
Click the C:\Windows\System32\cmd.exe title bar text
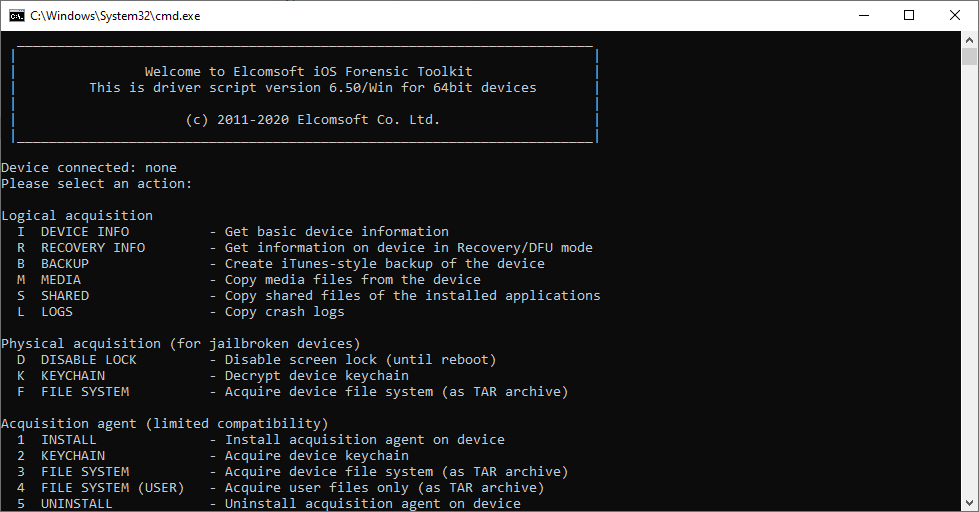[x=115, y=16]
